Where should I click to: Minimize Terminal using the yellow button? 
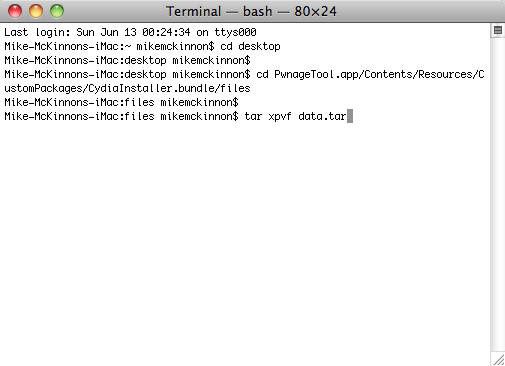[x=36, y=11]
